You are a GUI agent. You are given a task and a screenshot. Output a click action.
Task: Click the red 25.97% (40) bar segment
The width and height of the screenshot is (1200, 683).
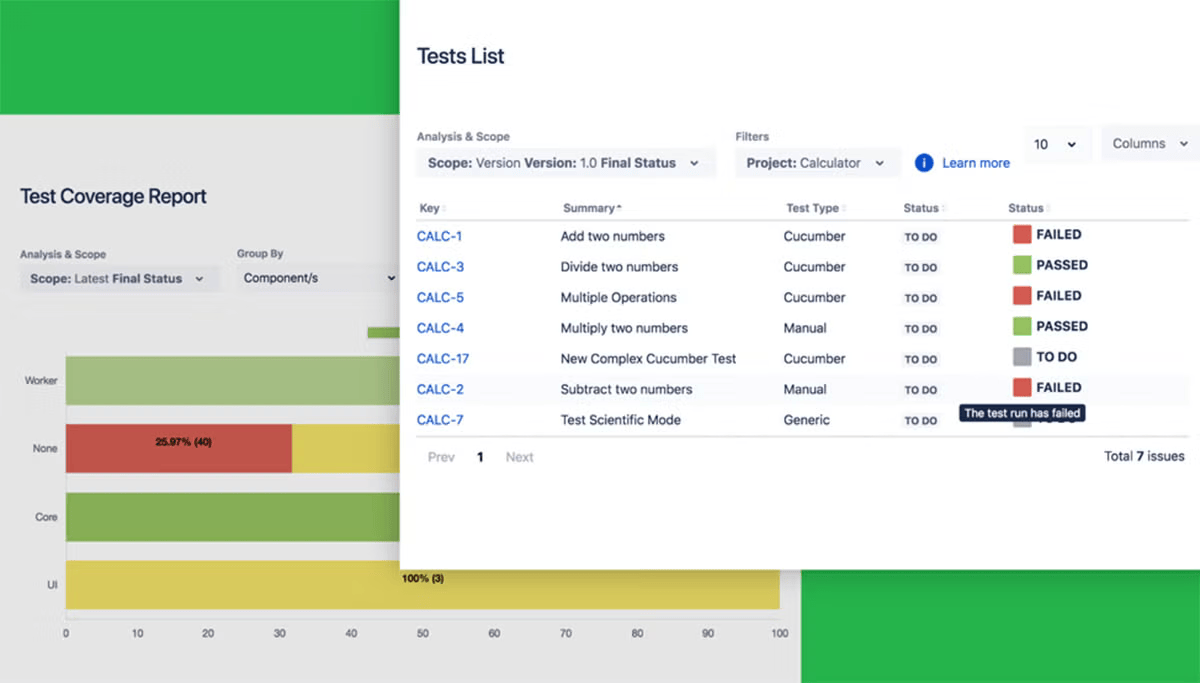pyautogui.click(x=179, y=448)
